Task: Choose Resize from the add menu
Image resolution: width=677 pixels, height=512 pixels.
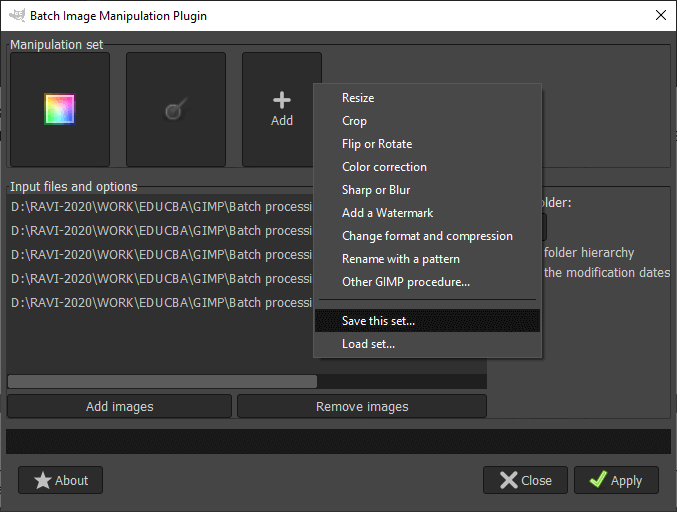Action: coord(358,98)
